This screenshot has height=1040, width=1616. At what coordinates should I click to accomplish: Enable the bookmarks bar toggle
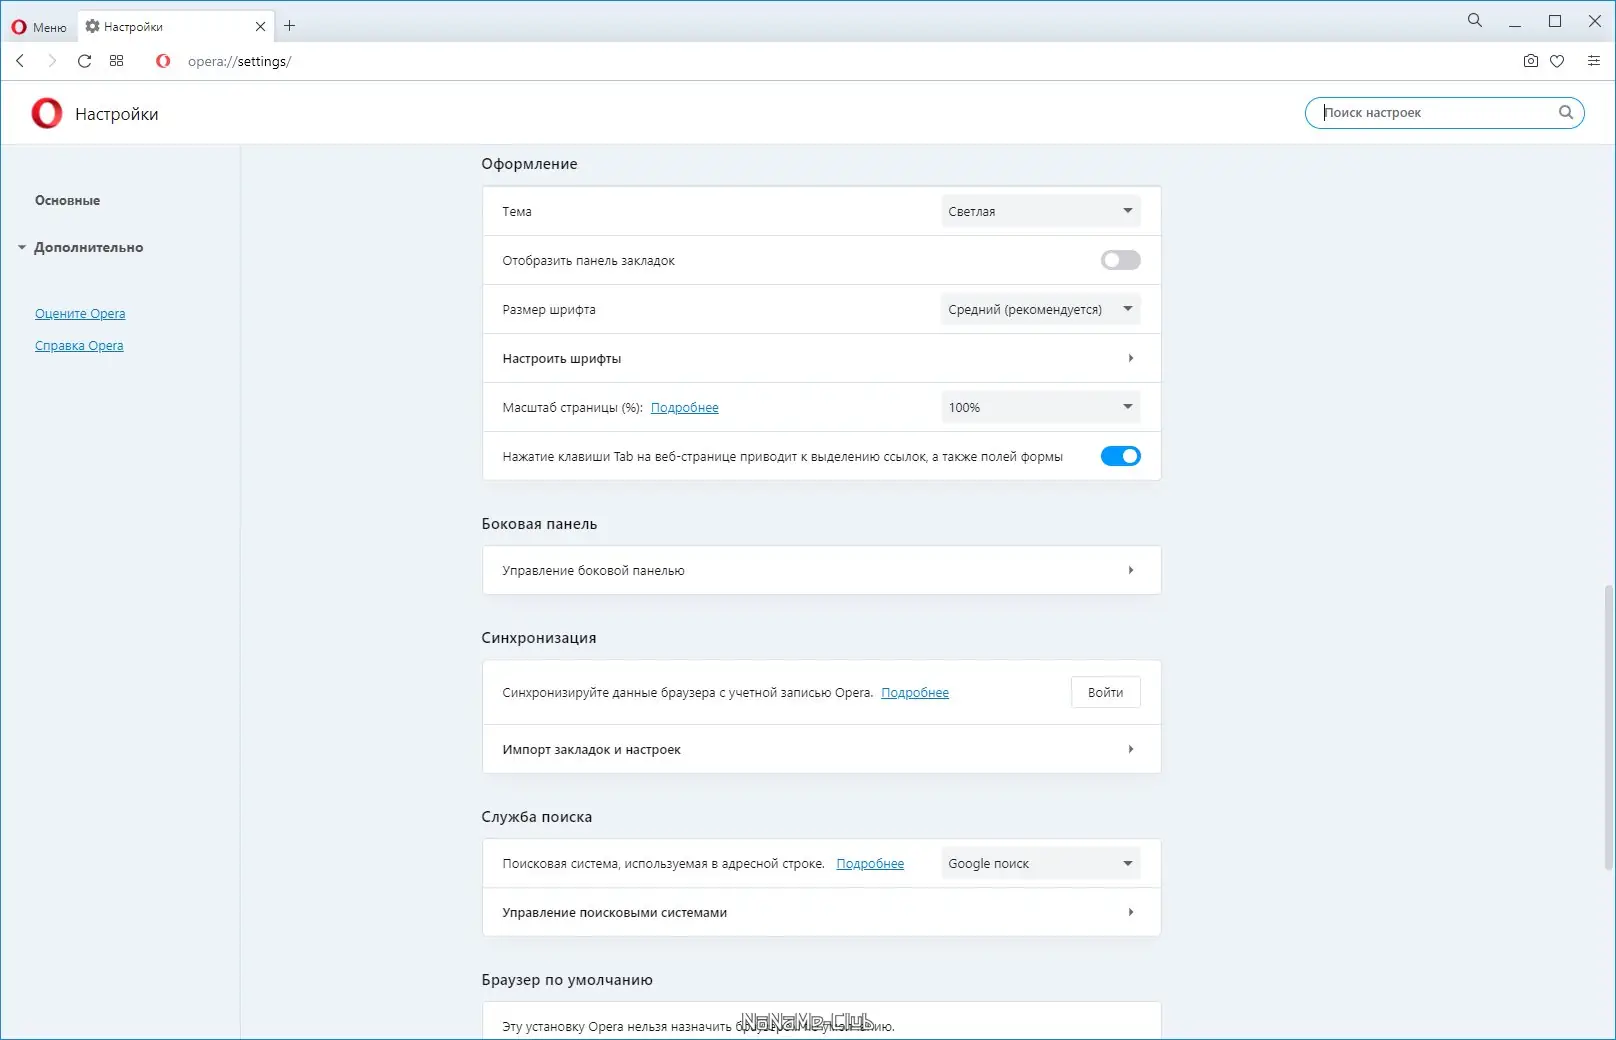1120,260
